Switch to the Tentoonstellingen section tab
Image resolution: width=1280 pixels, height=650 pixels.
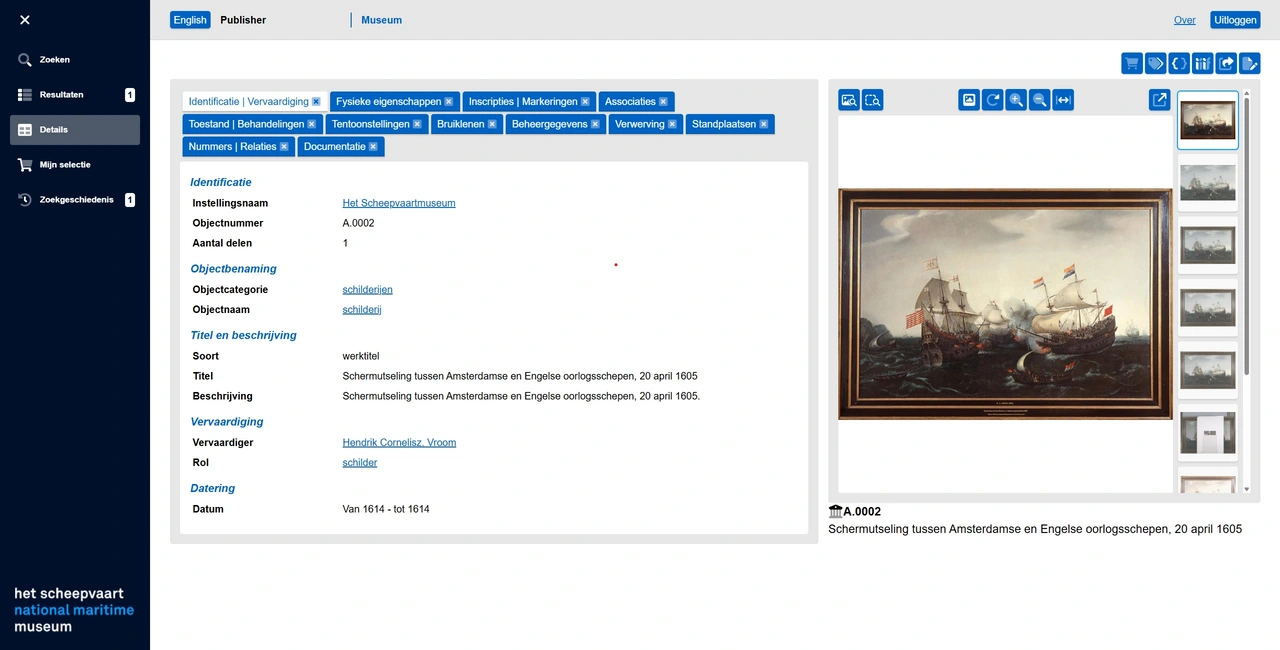click(371, 124)
